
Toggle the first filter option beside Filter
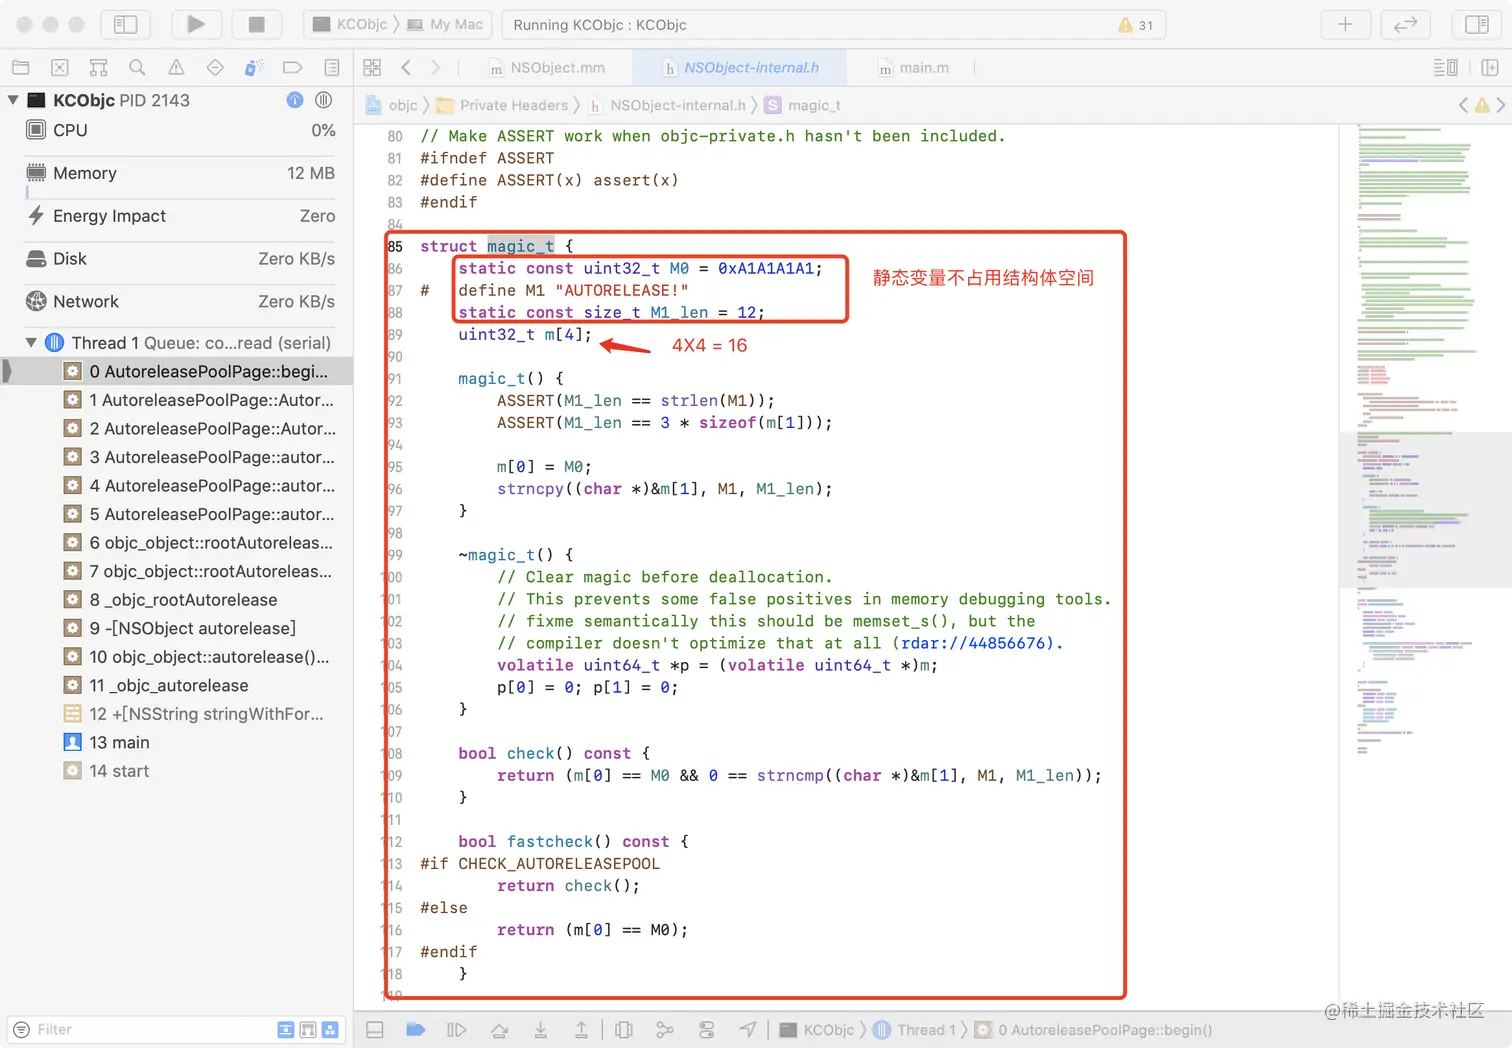(286, 1029)
